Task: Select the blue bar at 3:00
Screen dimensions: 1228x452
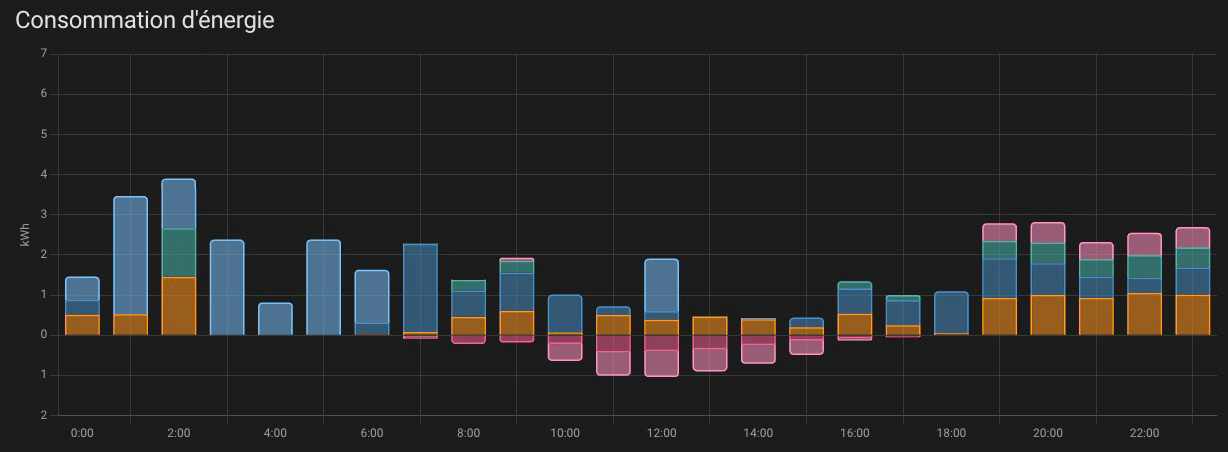Action: tap(227, 287)
